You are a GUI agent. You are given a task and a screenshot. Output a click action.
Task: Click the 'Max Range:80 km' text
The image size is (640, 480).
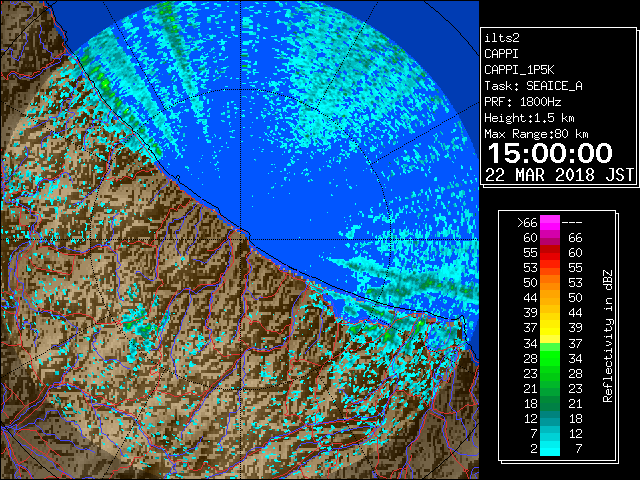536,134
